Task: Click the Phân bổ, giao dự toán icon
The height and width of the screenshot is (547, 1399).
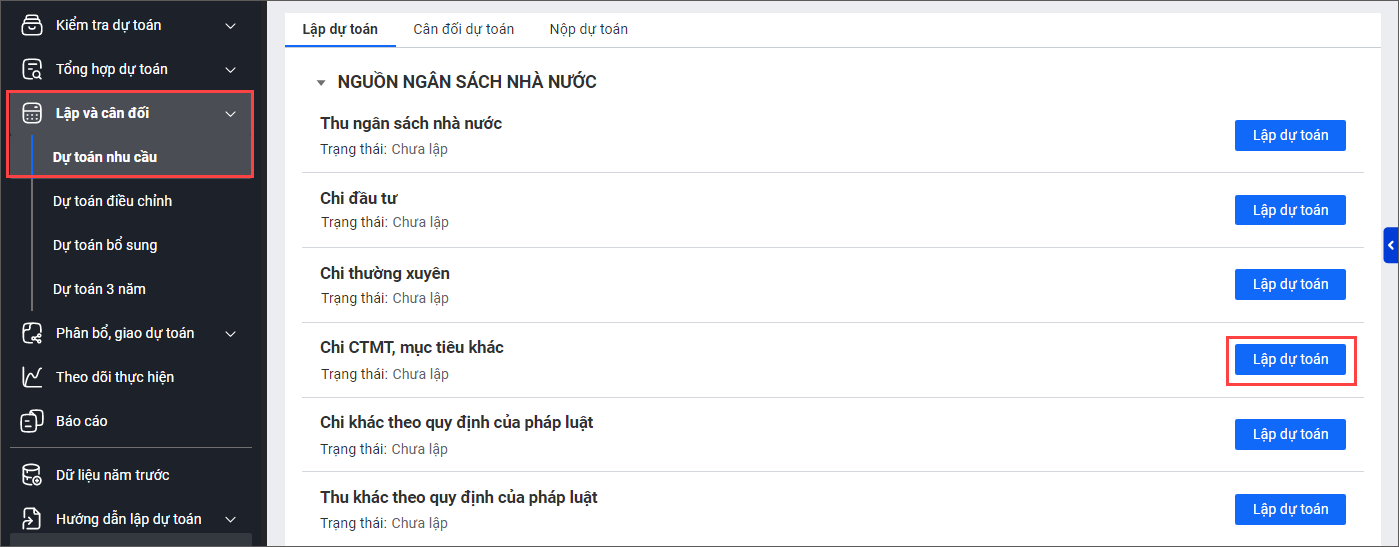Action: click(x=33, y=333)
